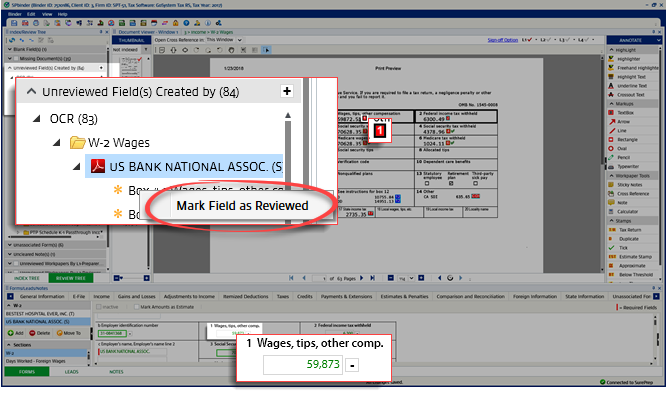Click the Save icon in main toolbar
The width and height of the screenshot is (666, 397).
(14, 23)
